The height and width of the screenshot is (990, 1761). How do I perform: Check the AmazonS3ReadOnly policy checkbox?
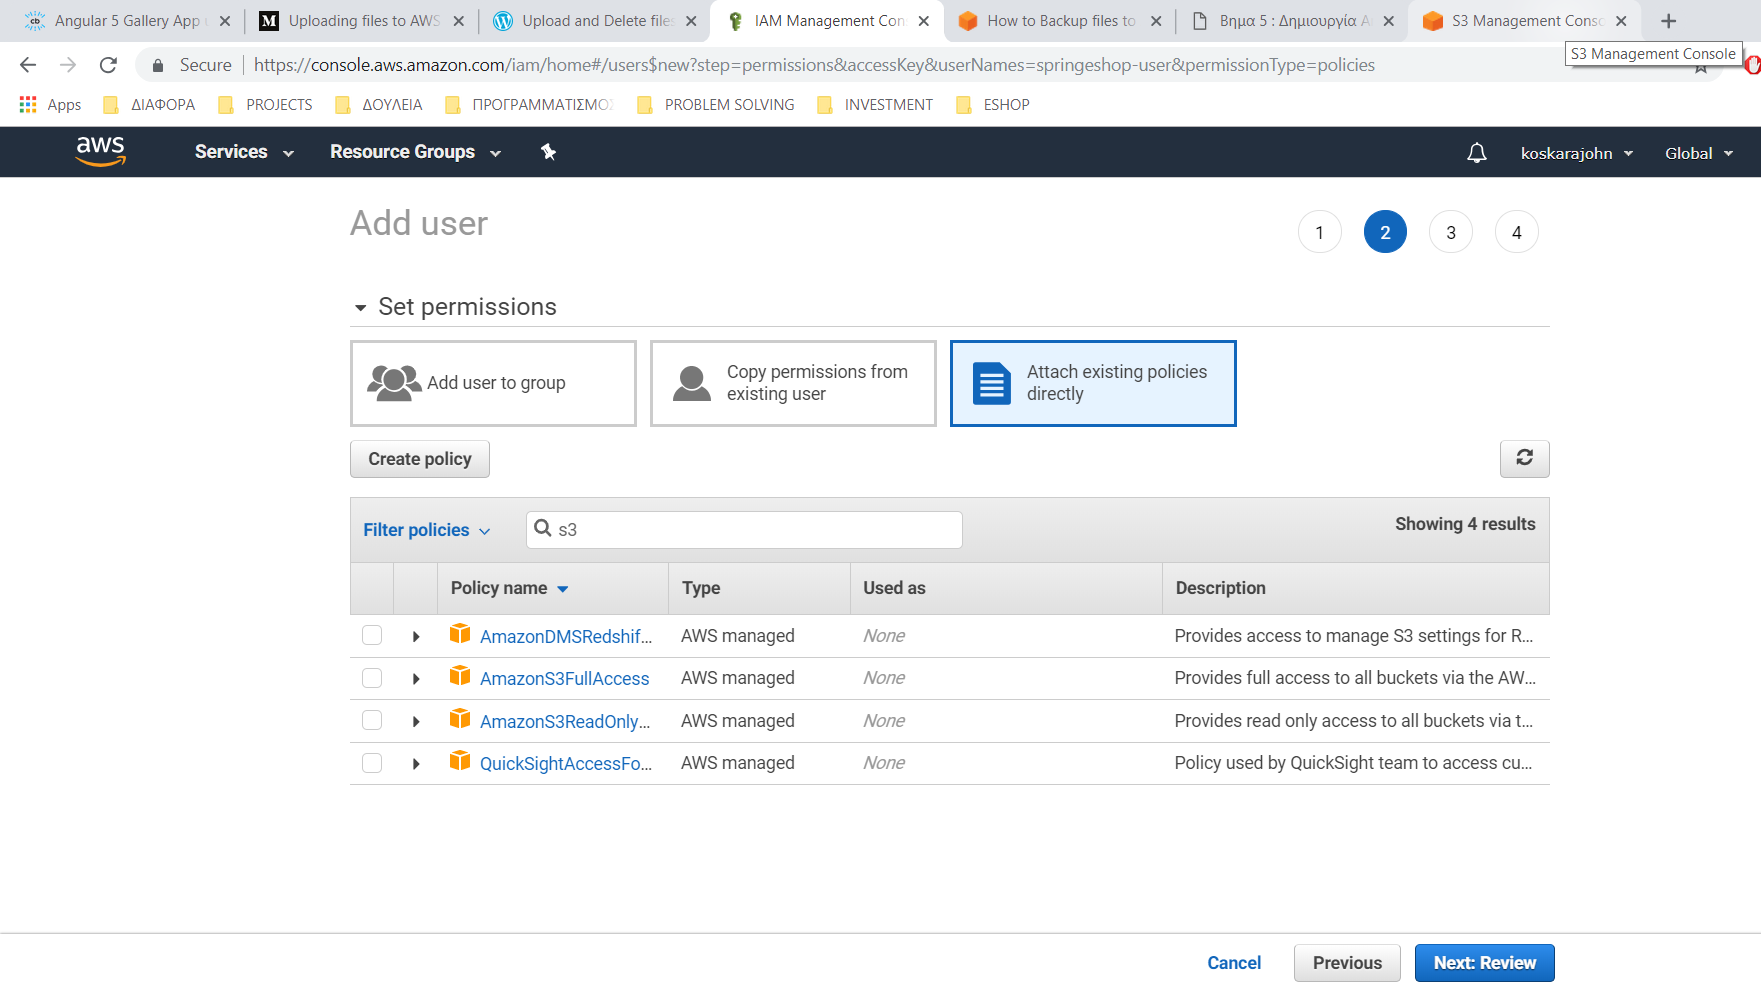[x=372, y=720]
